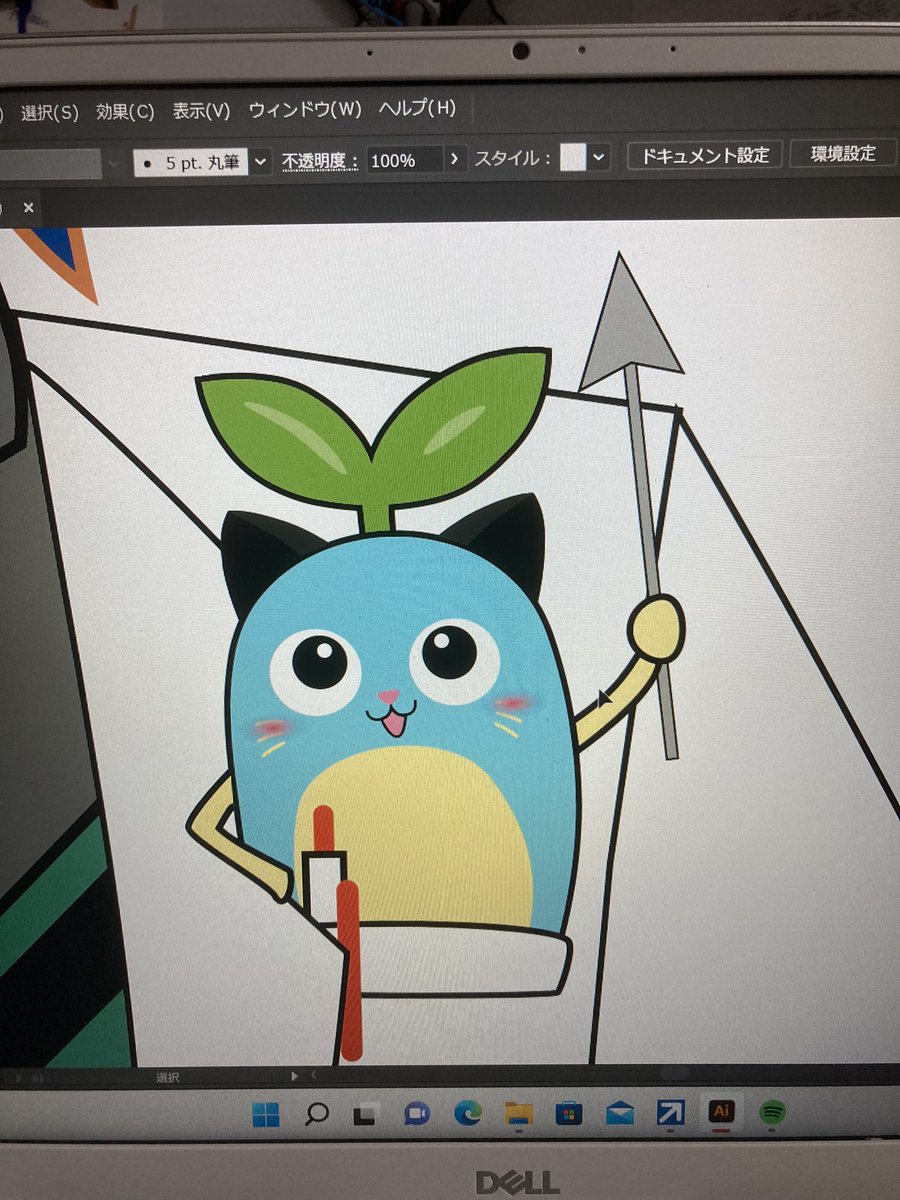Open the 効果(C) menu

[x=125, y=111]
